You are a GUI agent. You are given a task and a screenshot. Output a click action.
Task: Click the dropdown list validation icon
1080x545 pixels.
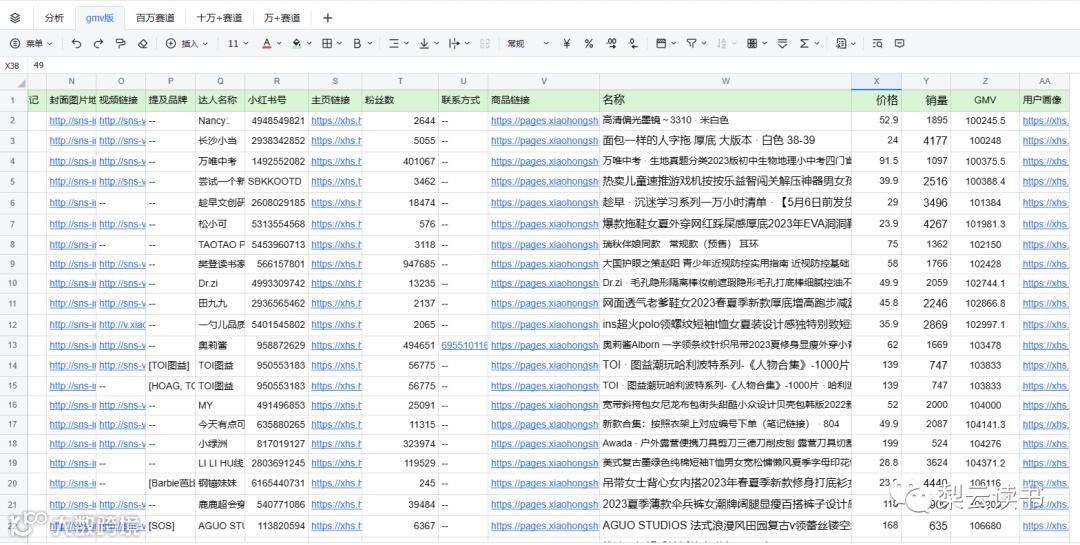click(782, 43)
